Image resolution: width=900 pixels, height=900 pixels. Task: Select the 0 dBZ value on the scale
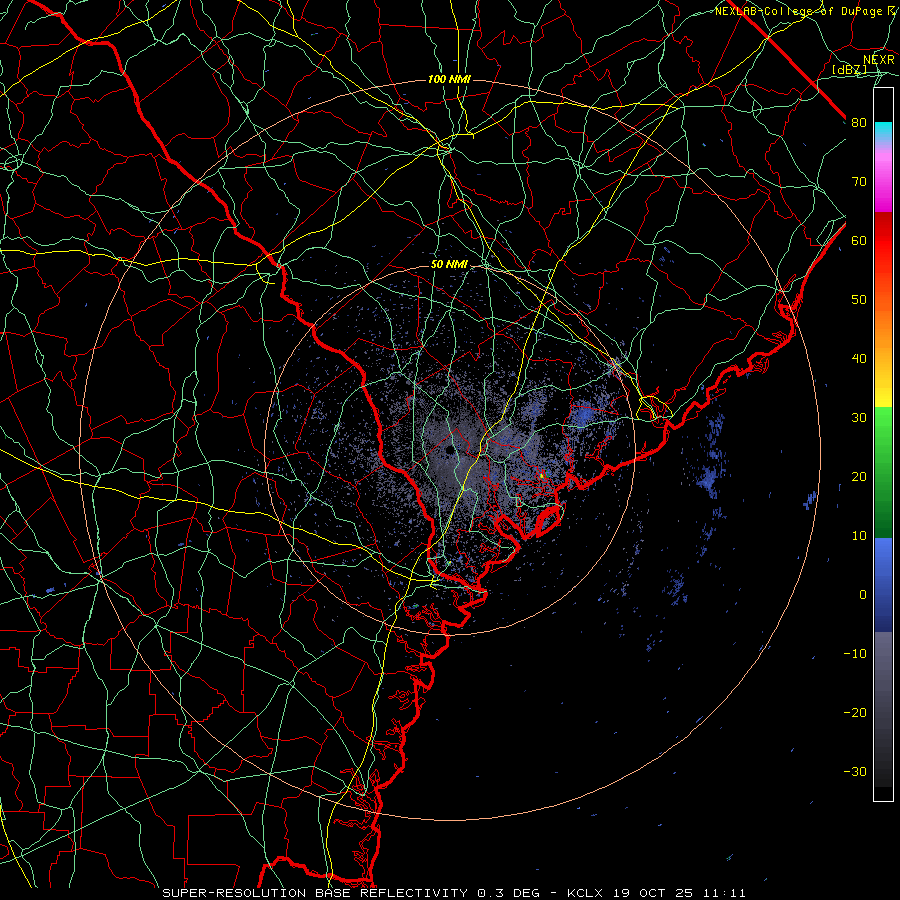pos(863,595)
